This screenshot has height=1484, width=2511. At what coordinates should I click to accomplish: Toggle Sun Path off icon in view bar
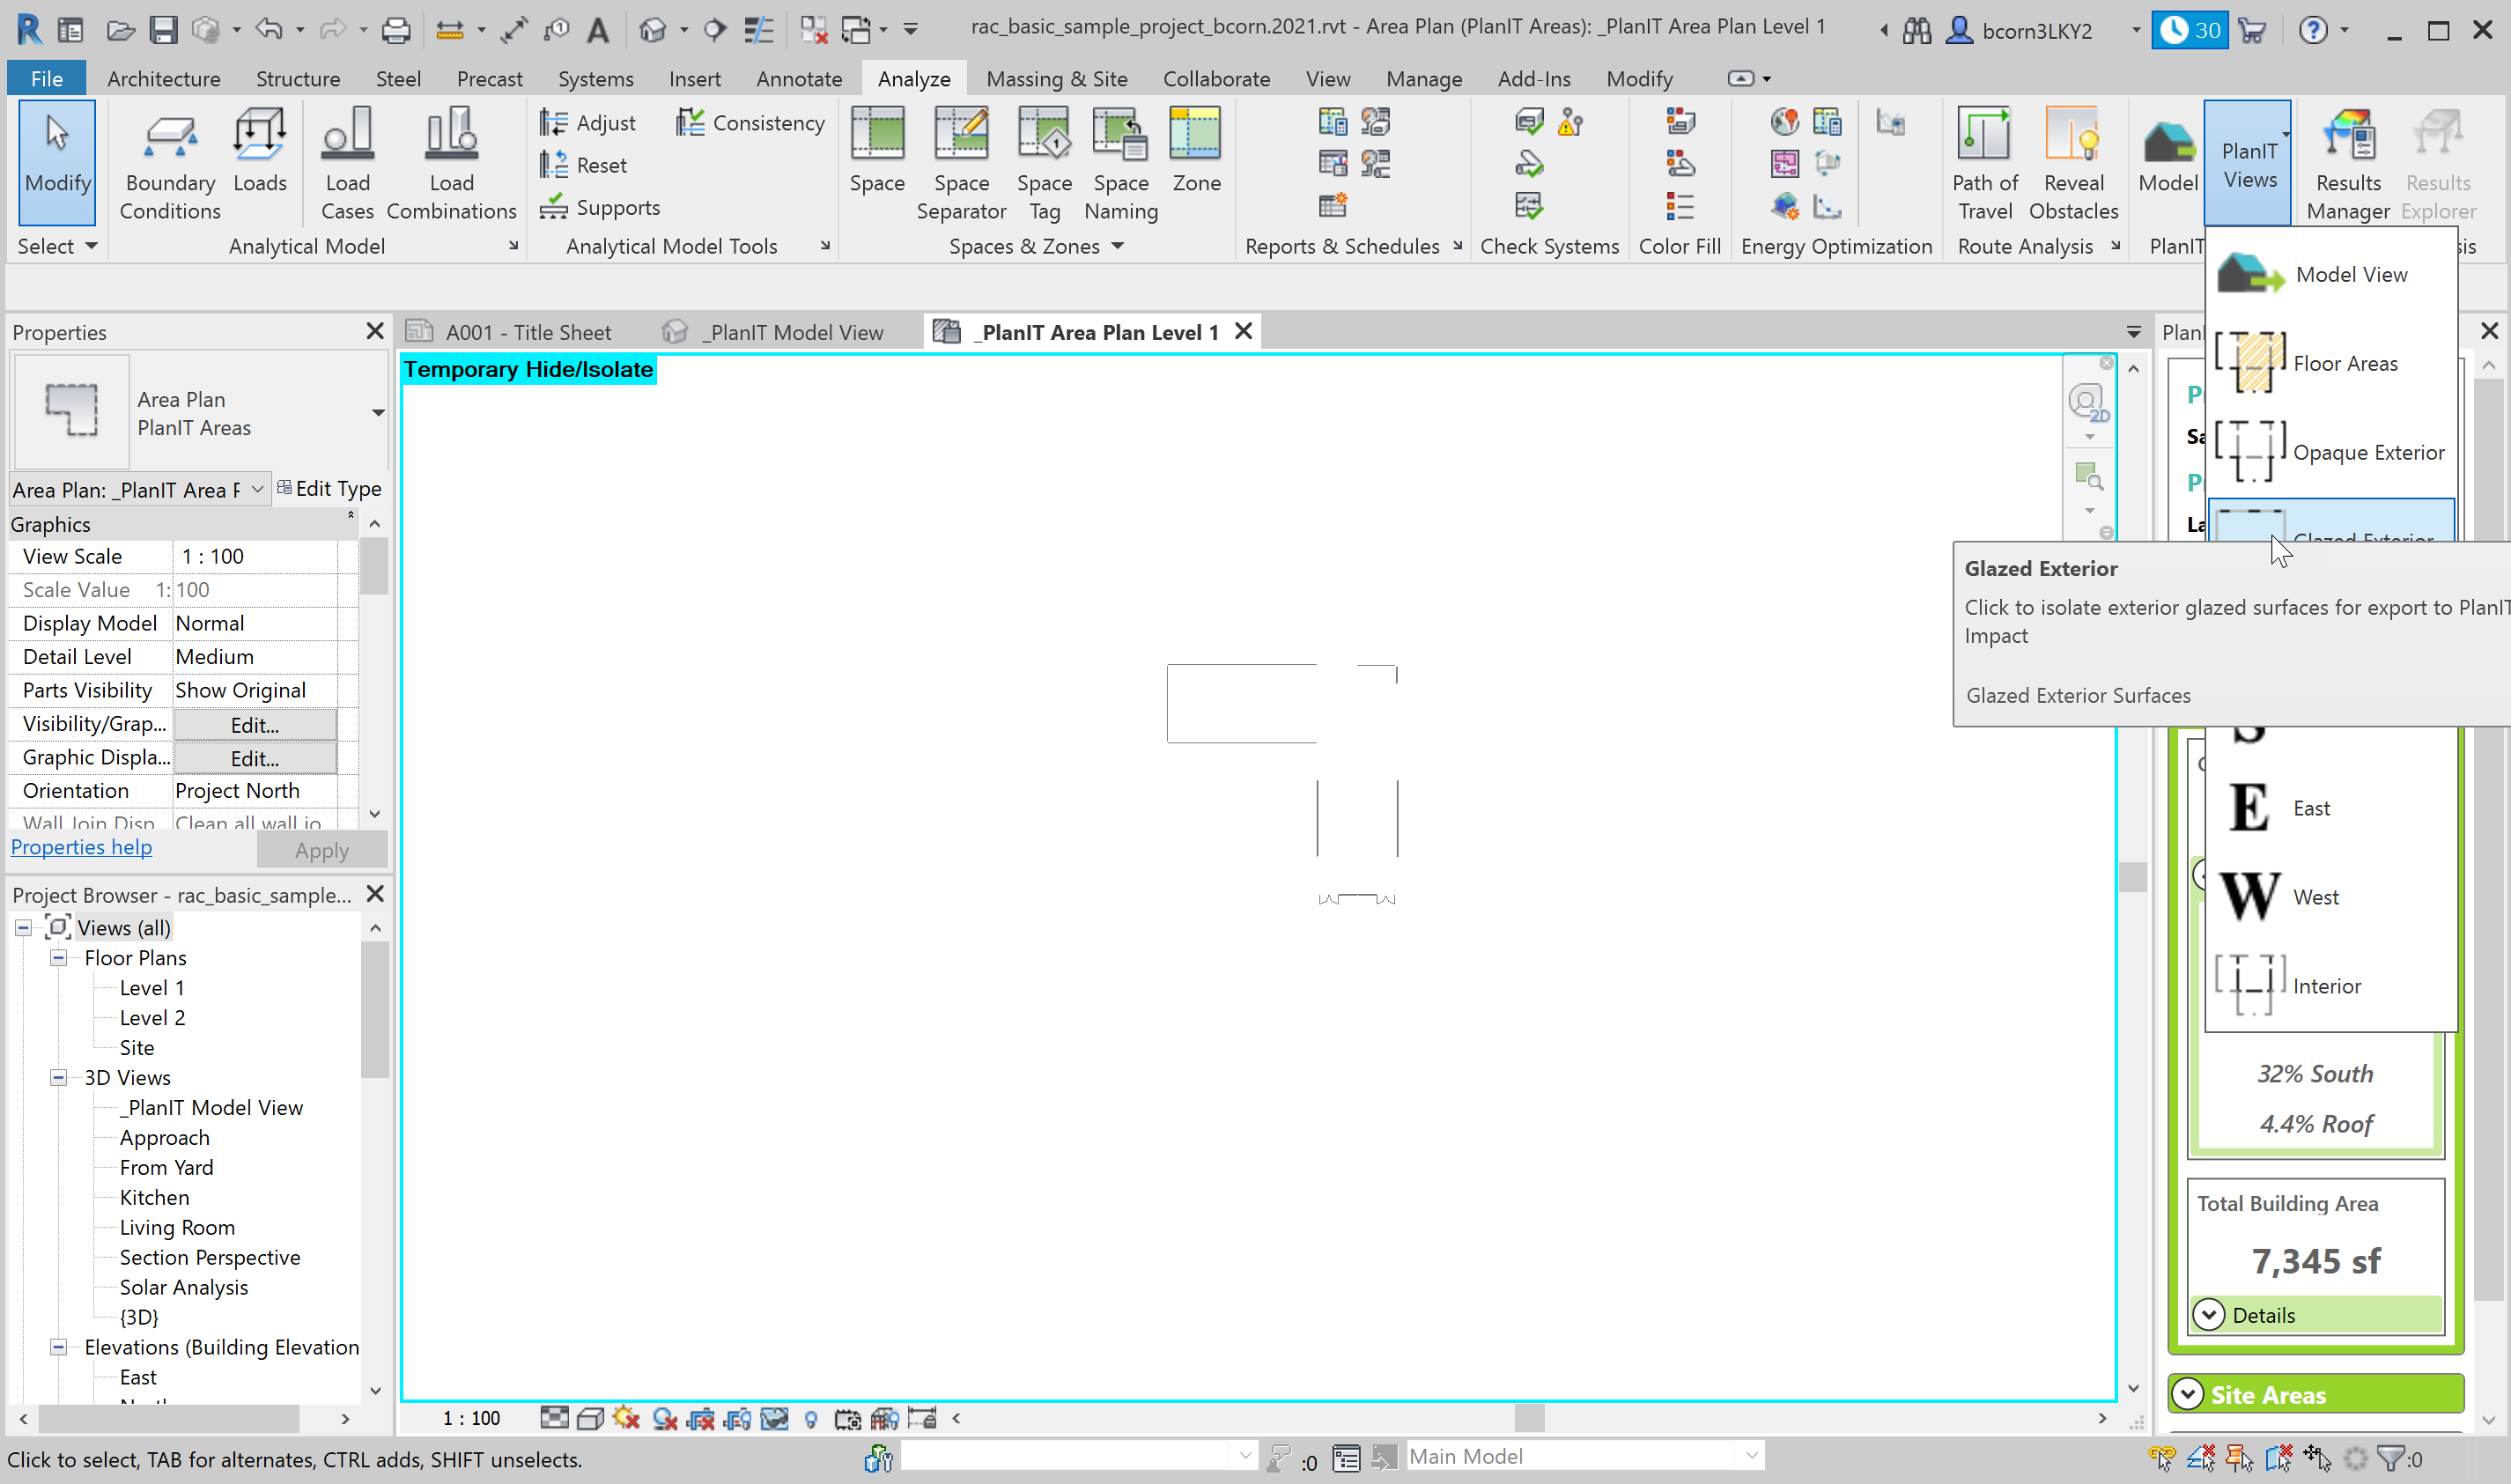627,1418
